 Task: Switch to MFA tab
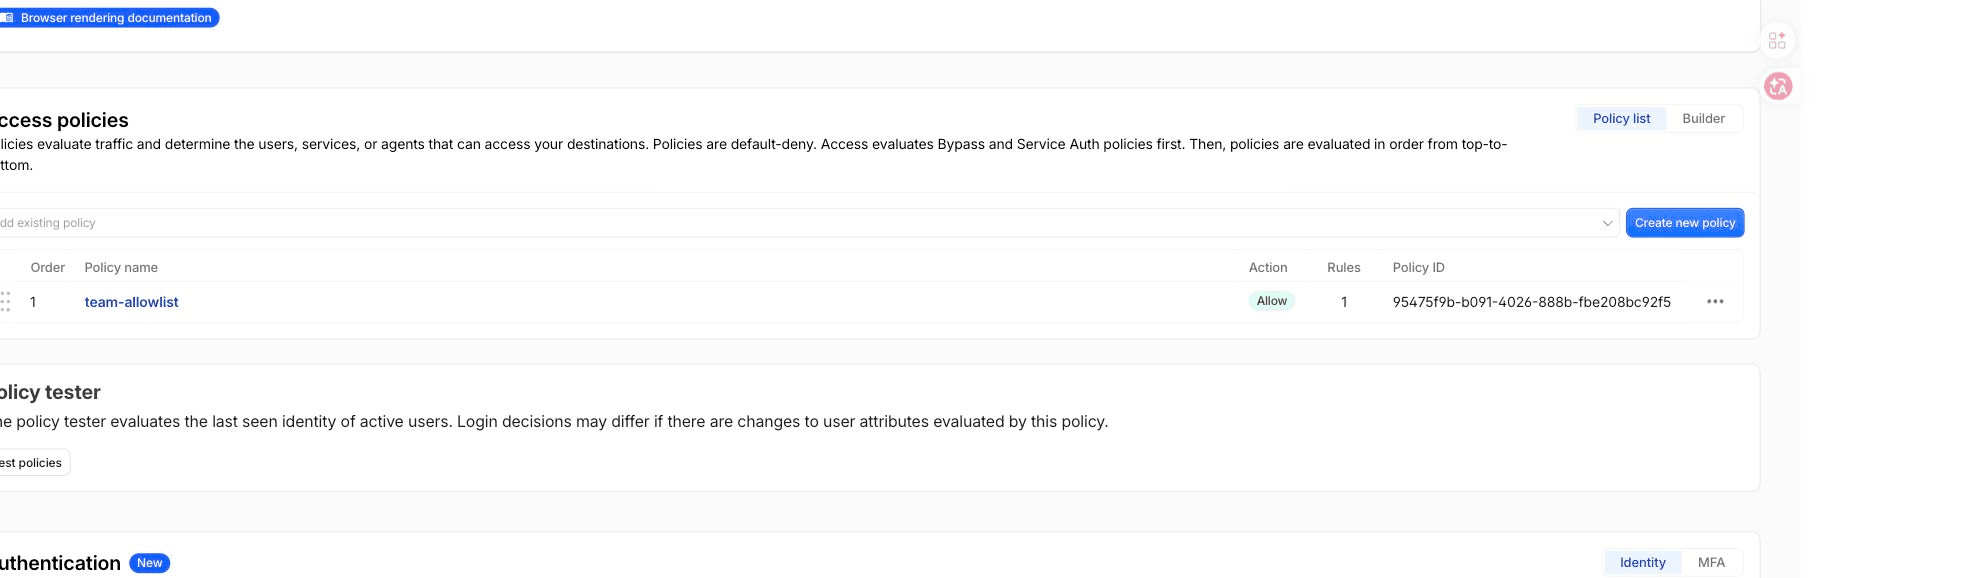click(x=1711, y=563)
